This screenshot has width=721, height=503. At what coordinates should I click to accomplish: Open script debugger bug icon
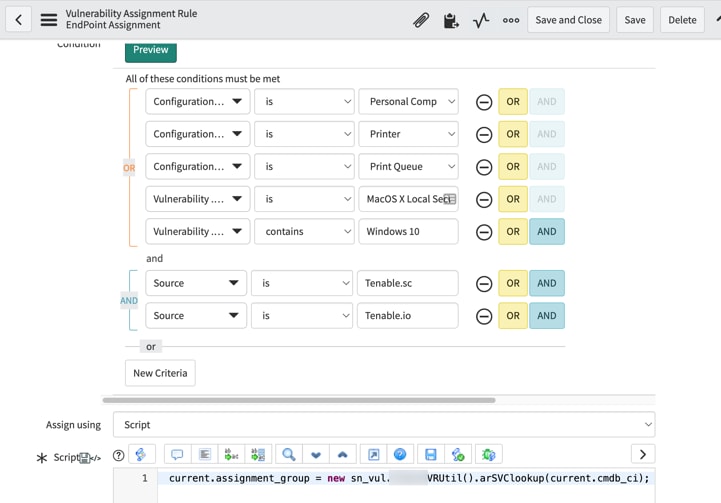click(488, 455)
